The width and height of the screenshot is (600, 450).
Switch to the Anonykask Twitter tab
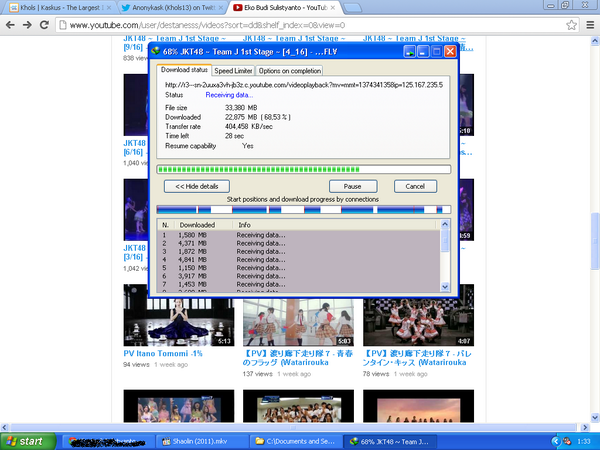click(x=170, y=8)
